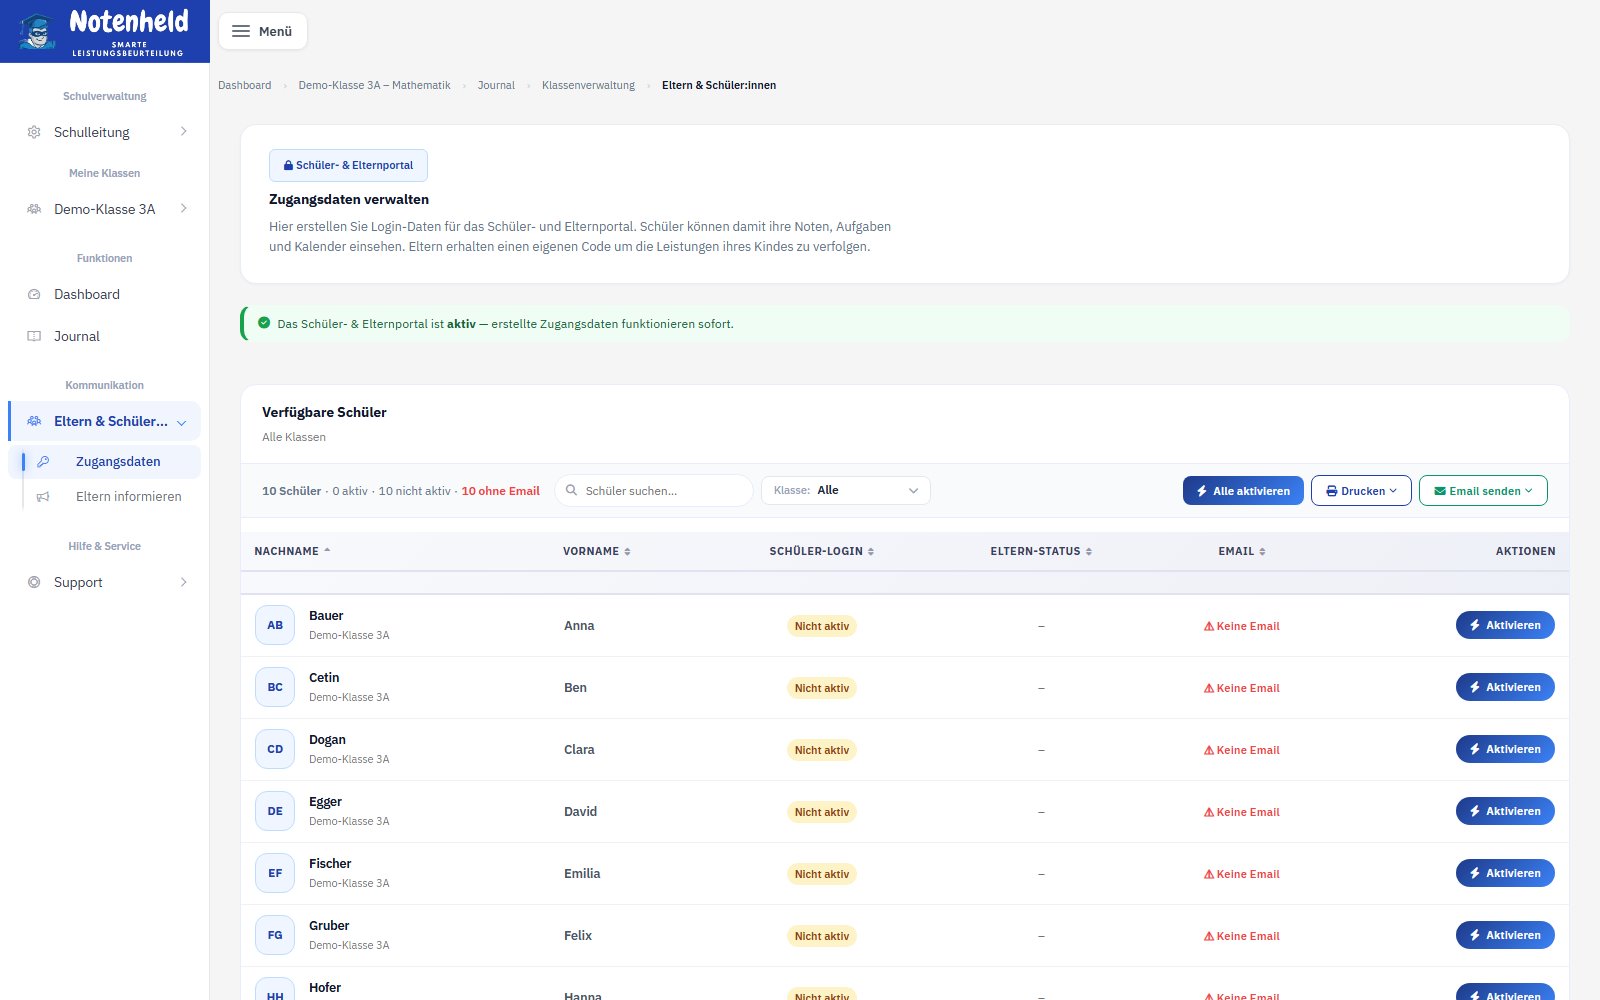Click the hamburger Menü icon
1600x1000 pixels.
click(241, 31)
